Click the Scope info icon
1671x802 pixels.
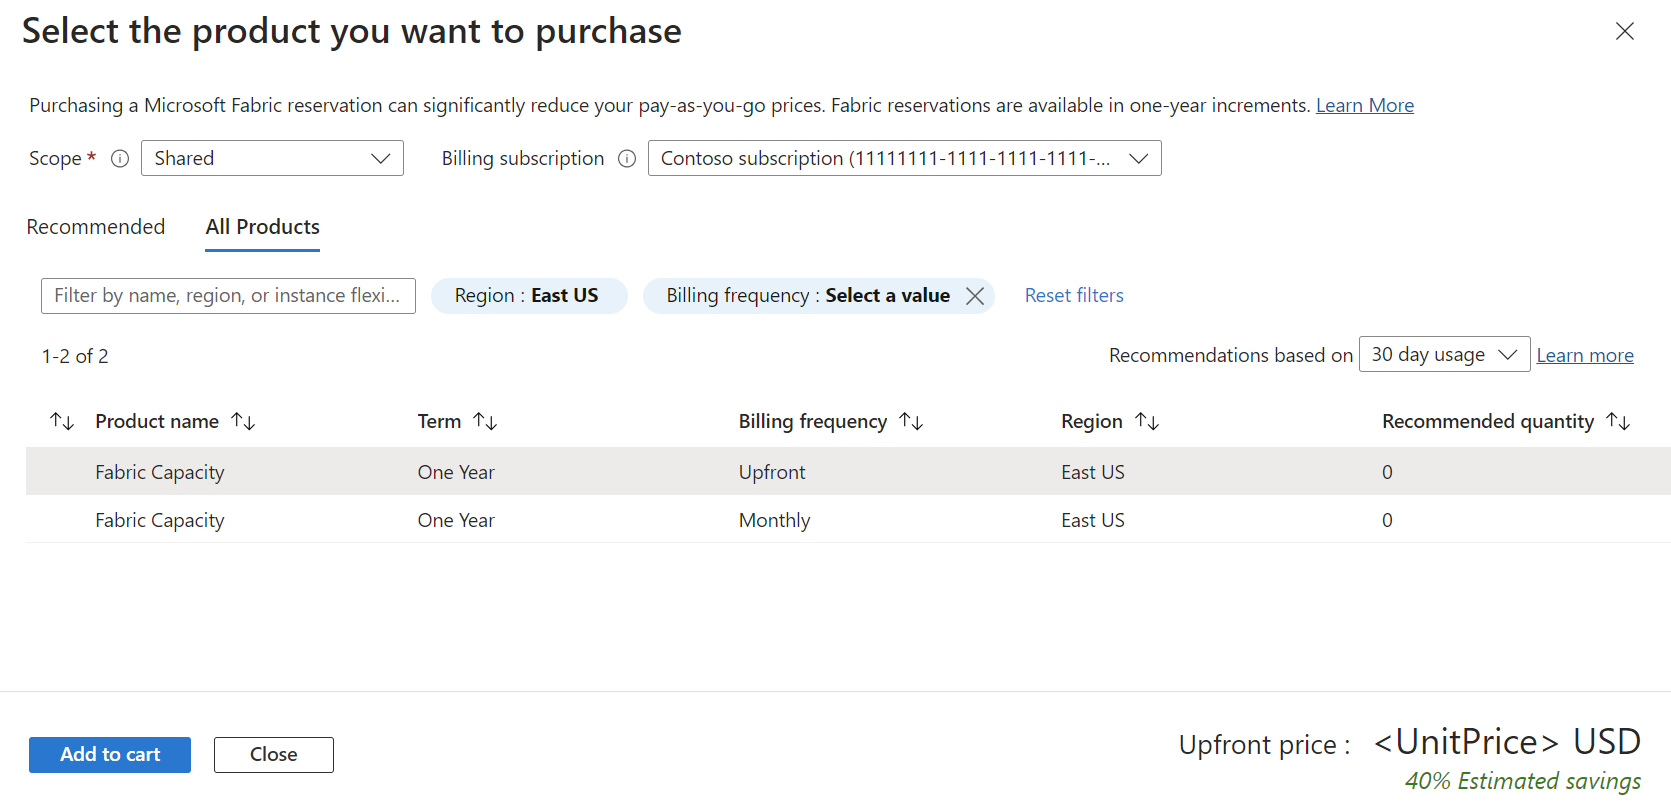click(x=120, y=158)
